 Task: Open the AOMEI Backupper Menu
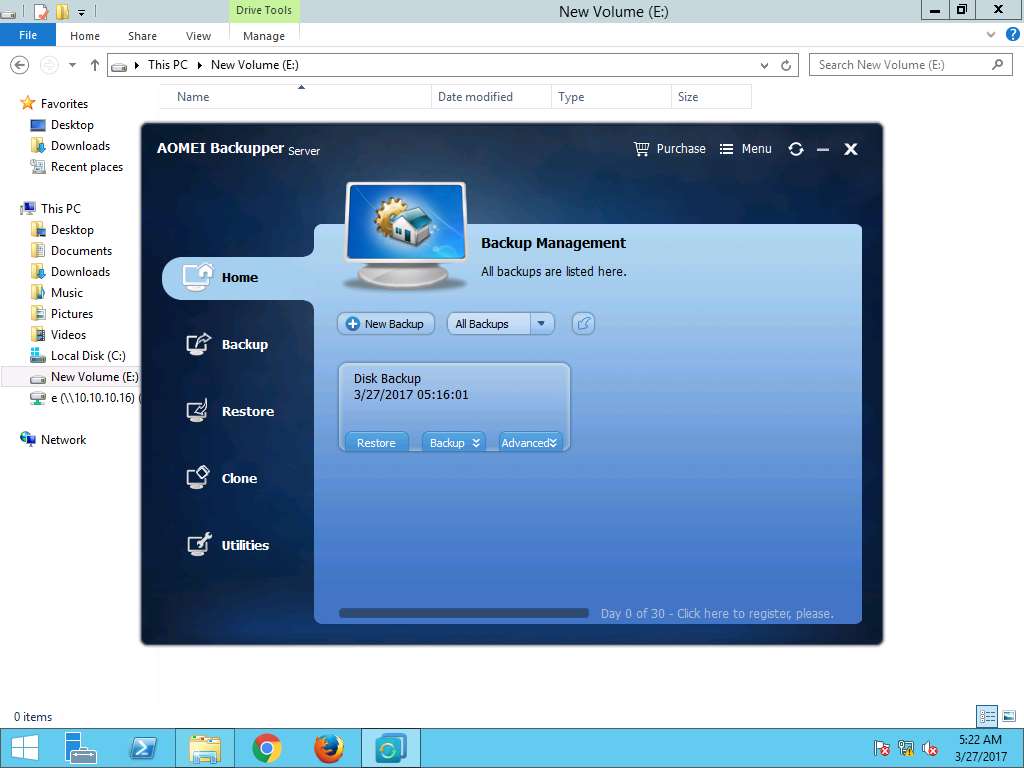[746, 149]
